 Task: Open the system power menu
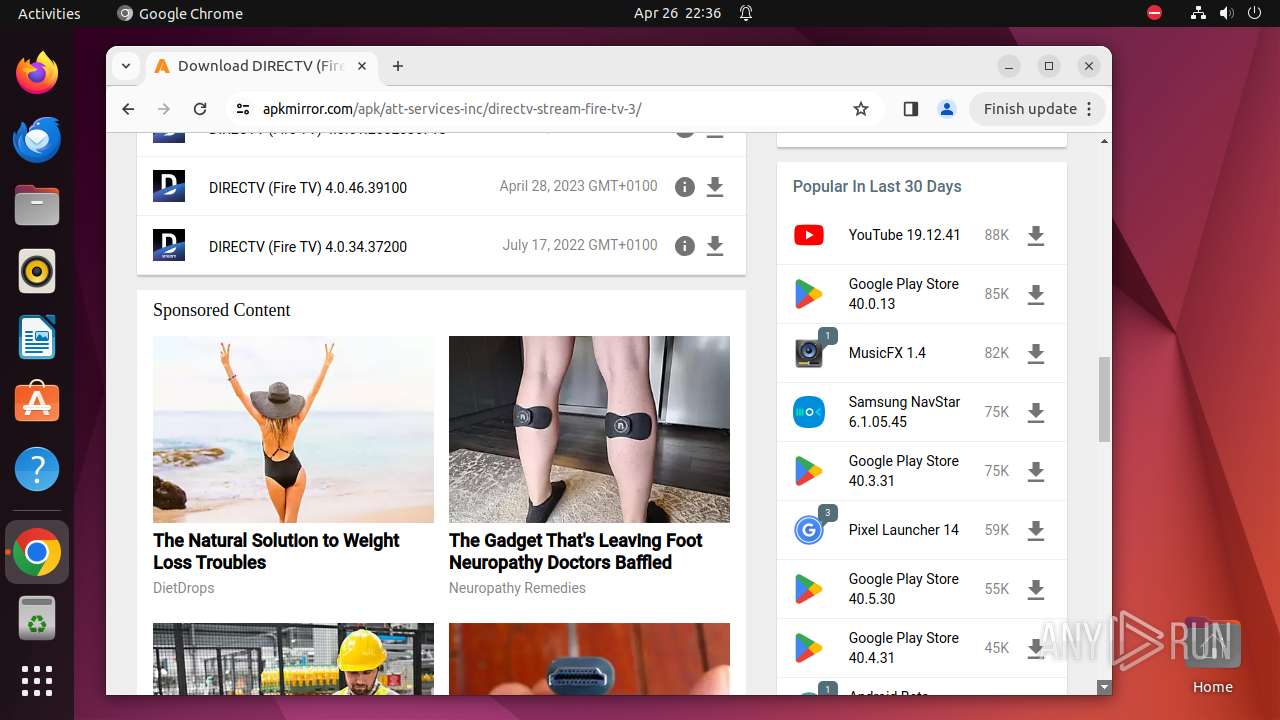1255,13
